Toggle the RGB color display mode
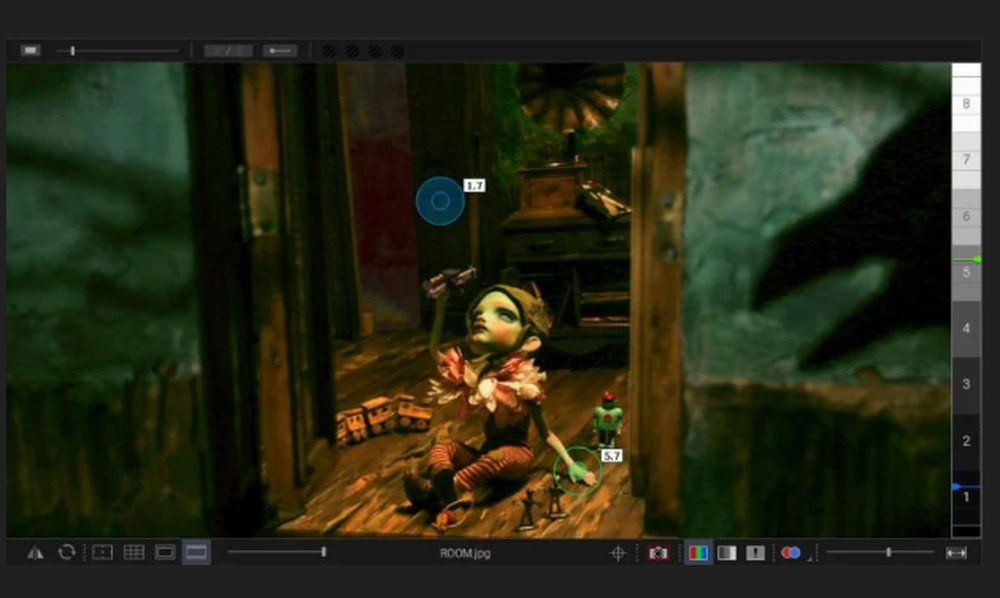The image size is (1000, 598). click(698, 553)
